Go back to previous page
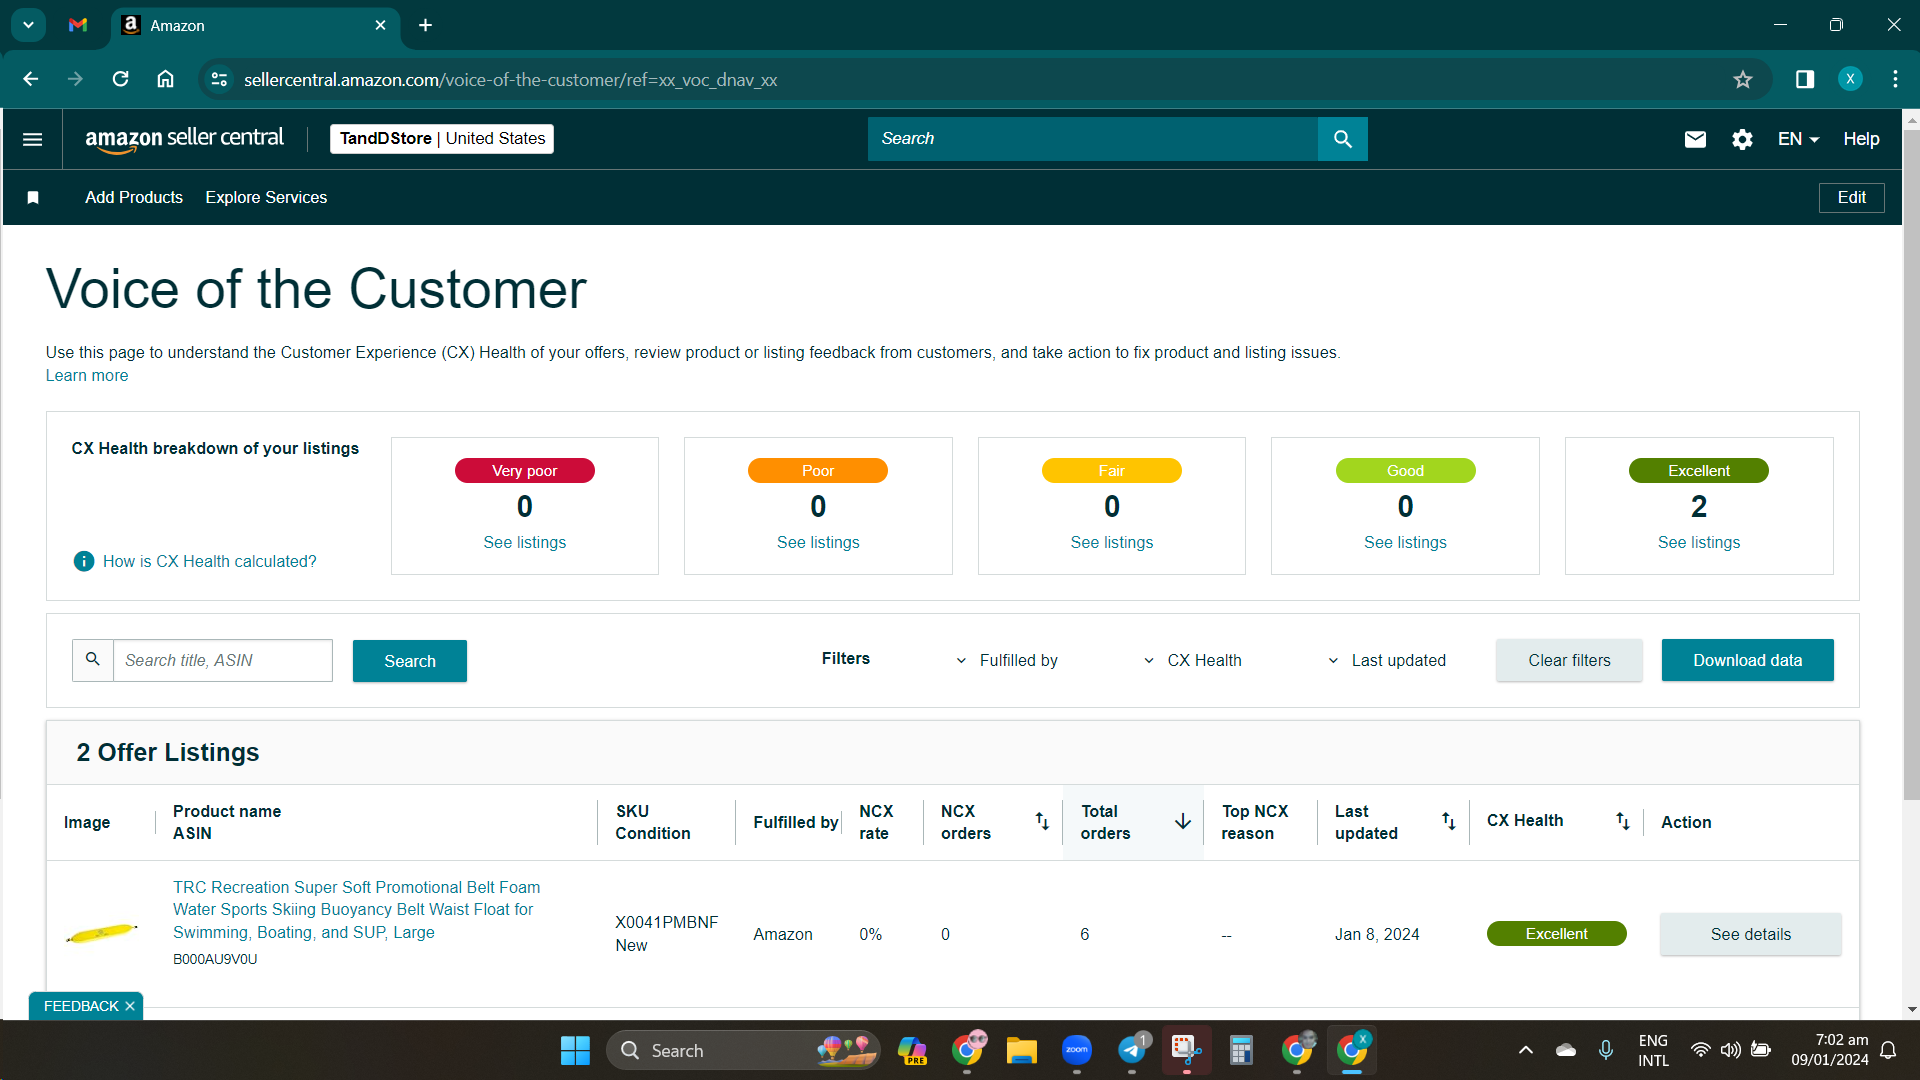This screenshot has width=1920, height=1080. point(31,79)
